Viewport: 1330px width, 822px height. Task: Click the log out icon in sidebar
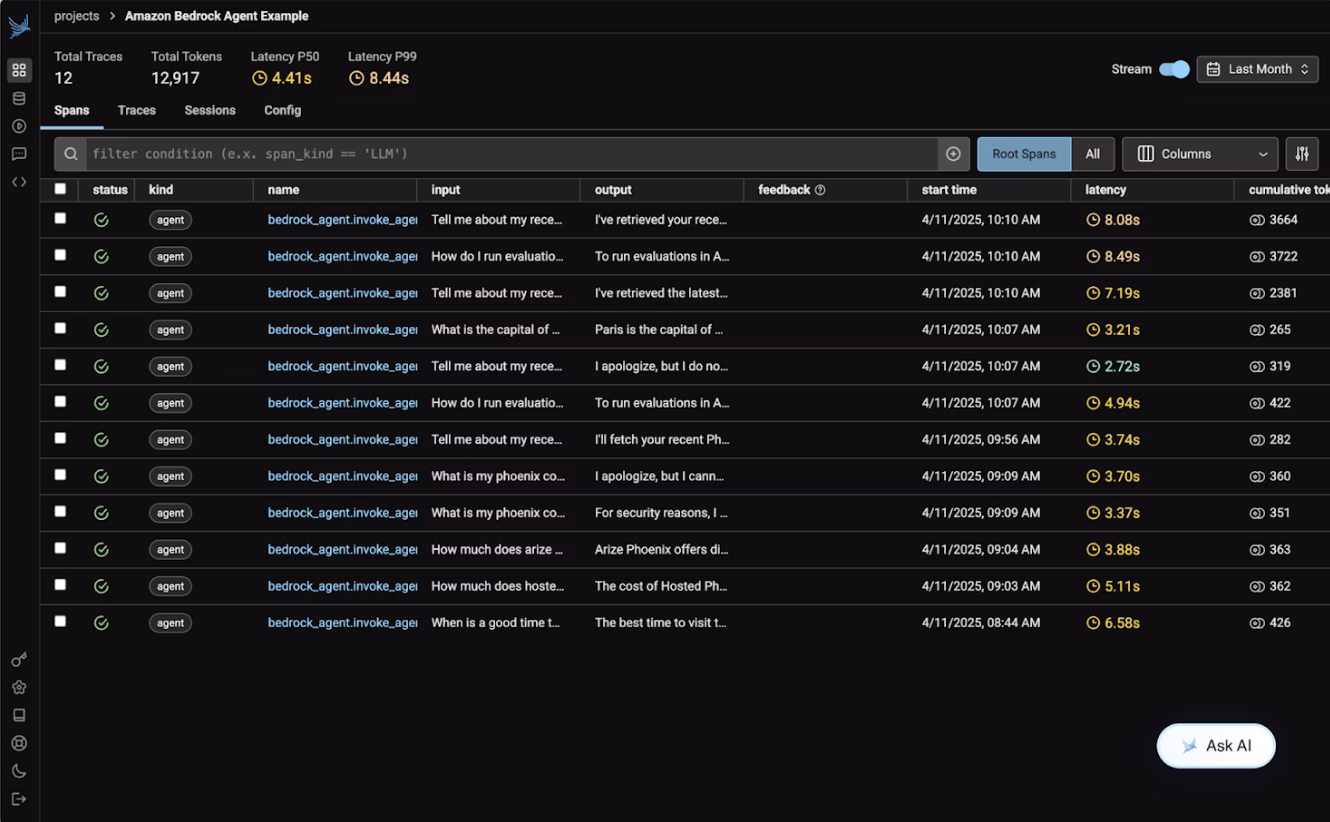[19, 799]
